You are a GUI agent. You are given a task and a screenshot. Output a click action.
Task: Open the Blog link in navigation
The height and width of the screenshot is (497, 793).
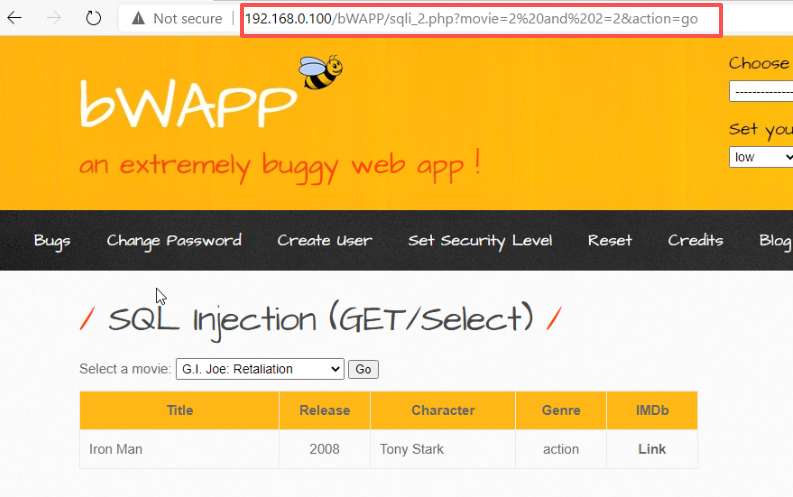775,241
